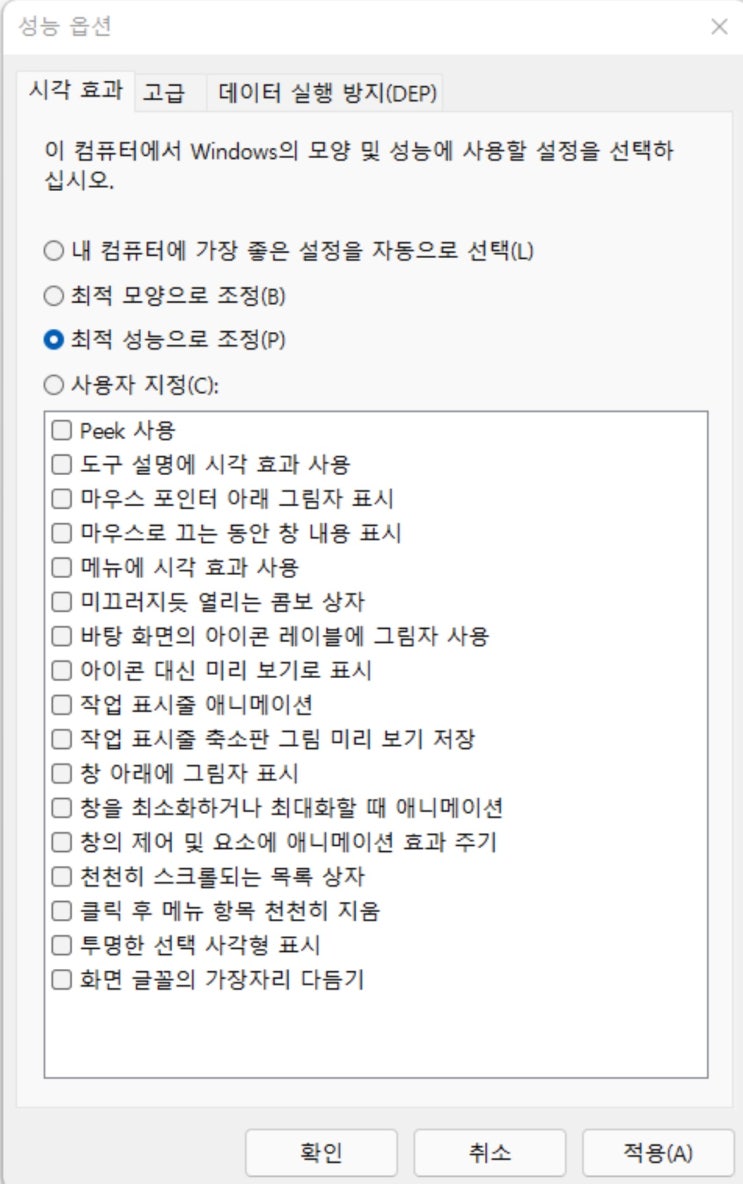Image resolution: width=743 pixels, height=1184 pixels.
Task: Click the 취소 button
Action: (x=491, y=1152)
